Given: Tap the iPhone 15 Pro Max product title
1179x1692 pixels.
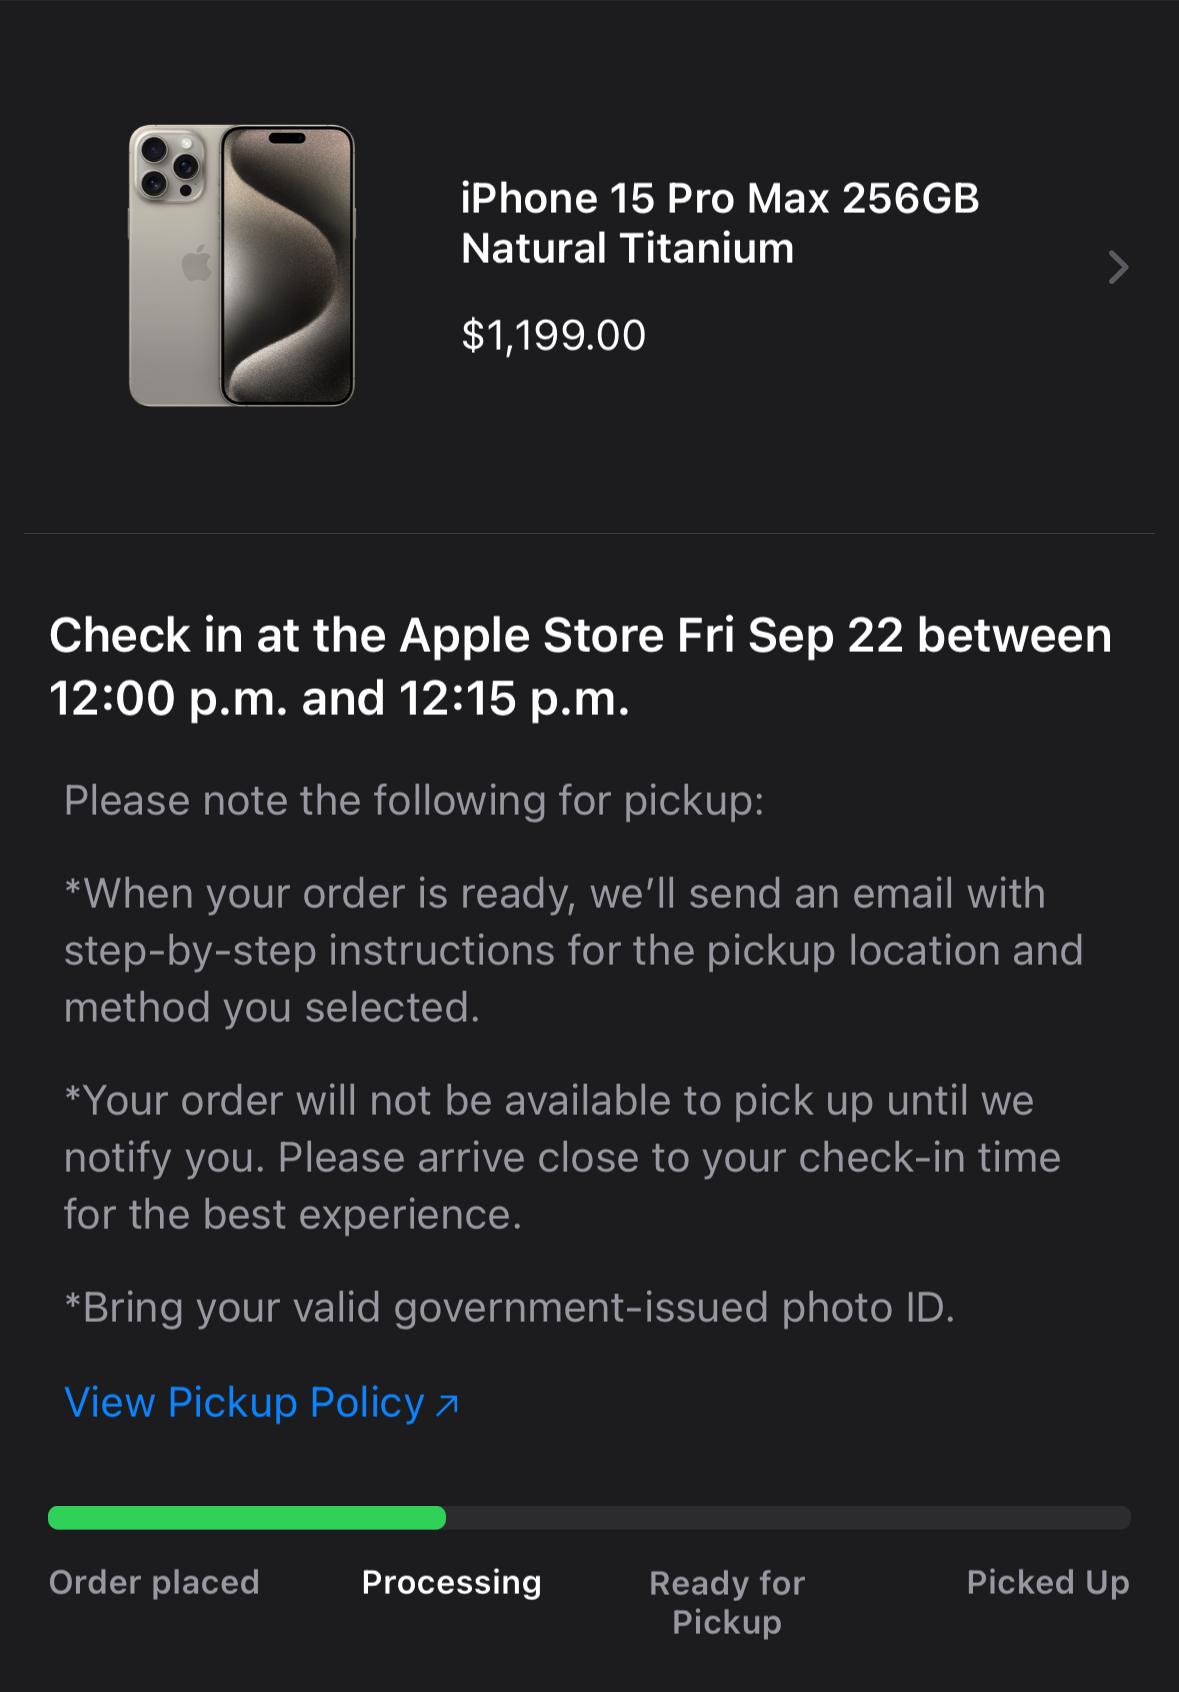Looking at the screenshot, I should click(x=719, y=198).
